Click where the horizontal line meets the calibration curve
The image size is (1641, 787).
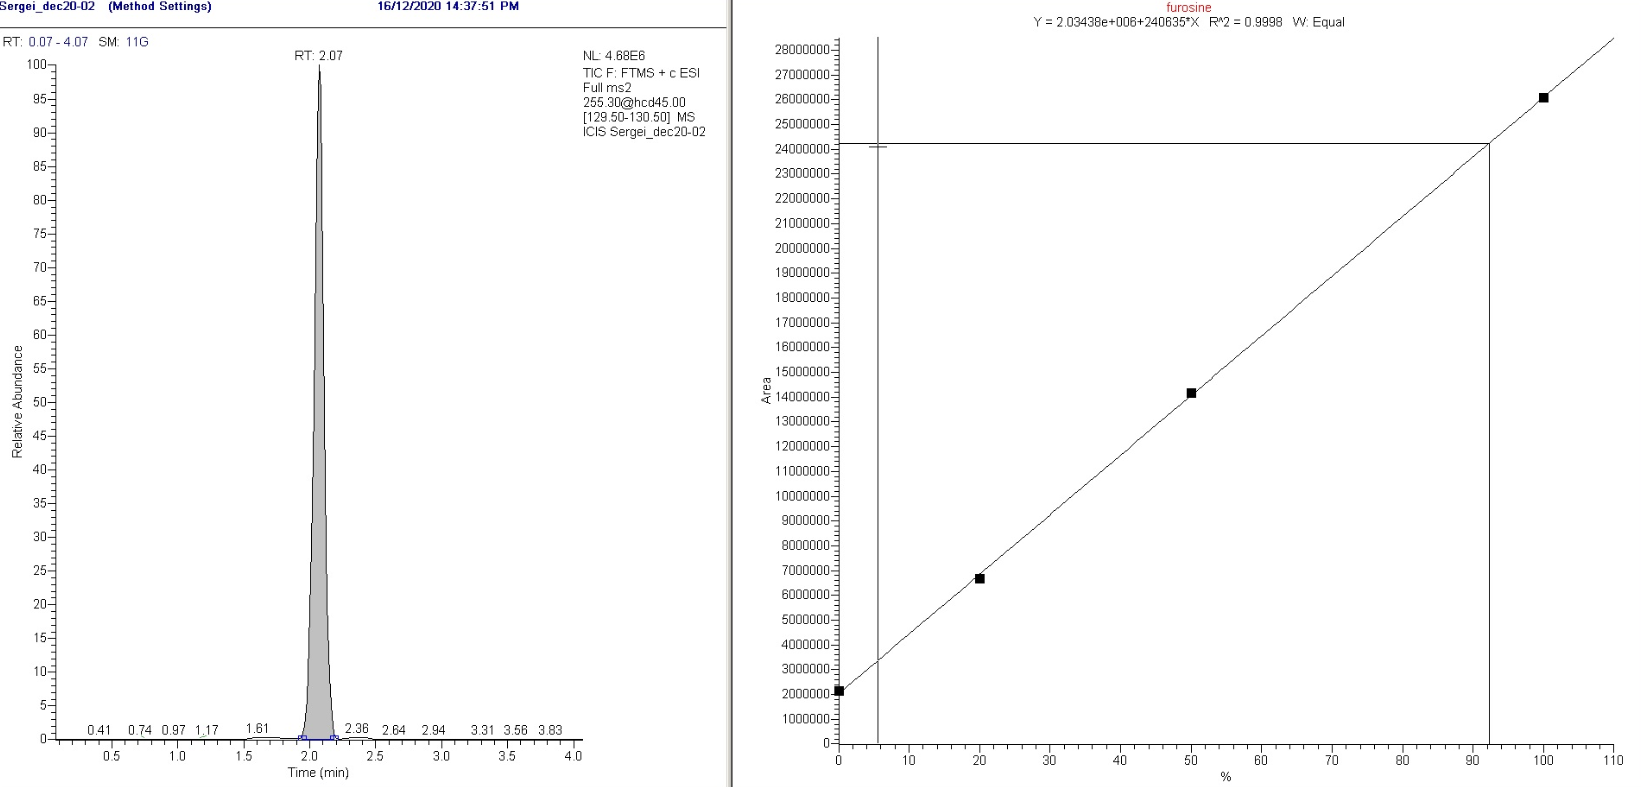(1489, 144)
